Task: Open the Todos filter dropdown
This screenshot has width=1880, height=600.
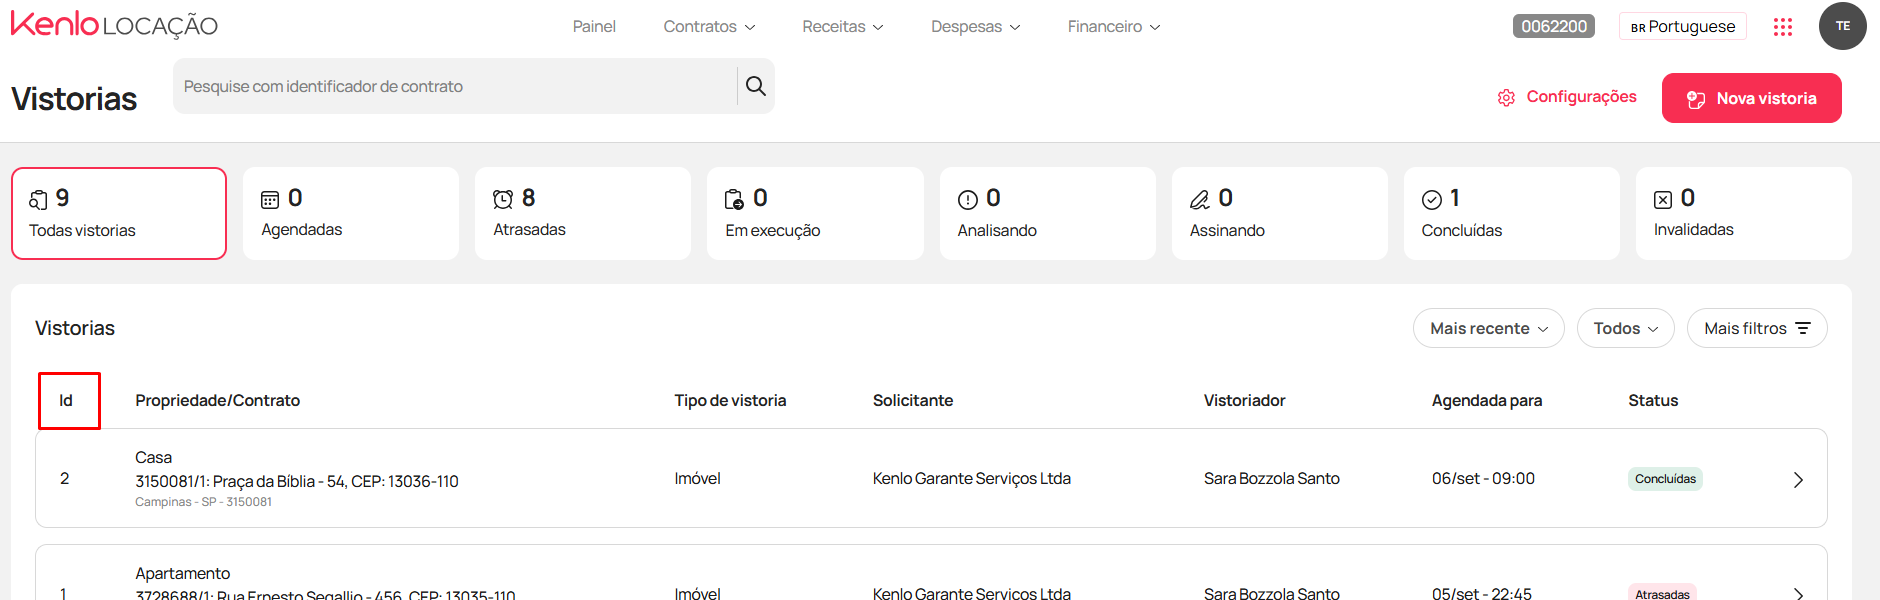Action: pos(1625,328)
